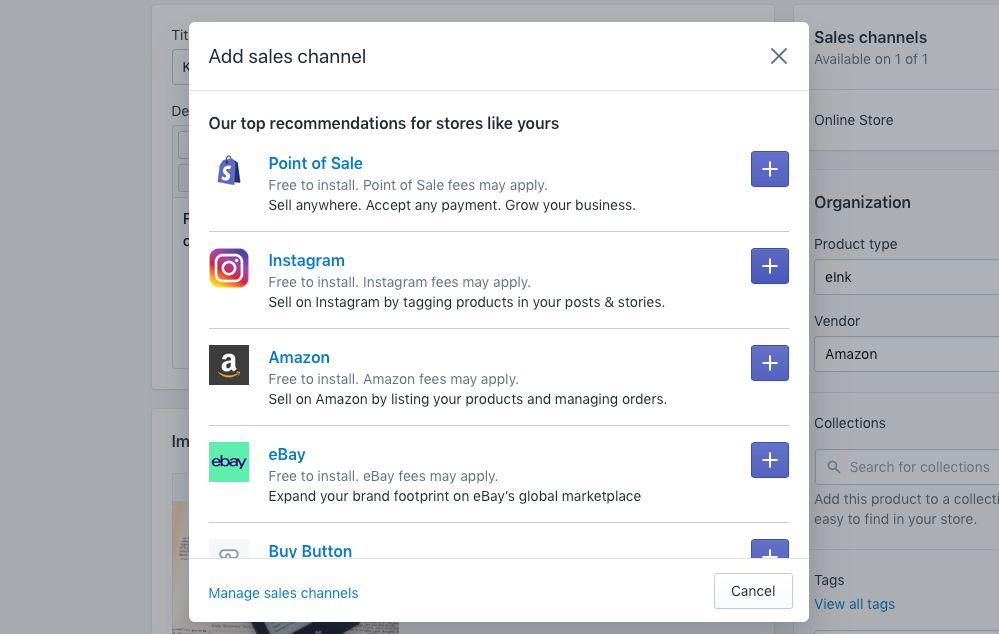The width and height of the screenshot is (999, 634).
Task: Open View all tags link
Action: click(x=854, y=604)
